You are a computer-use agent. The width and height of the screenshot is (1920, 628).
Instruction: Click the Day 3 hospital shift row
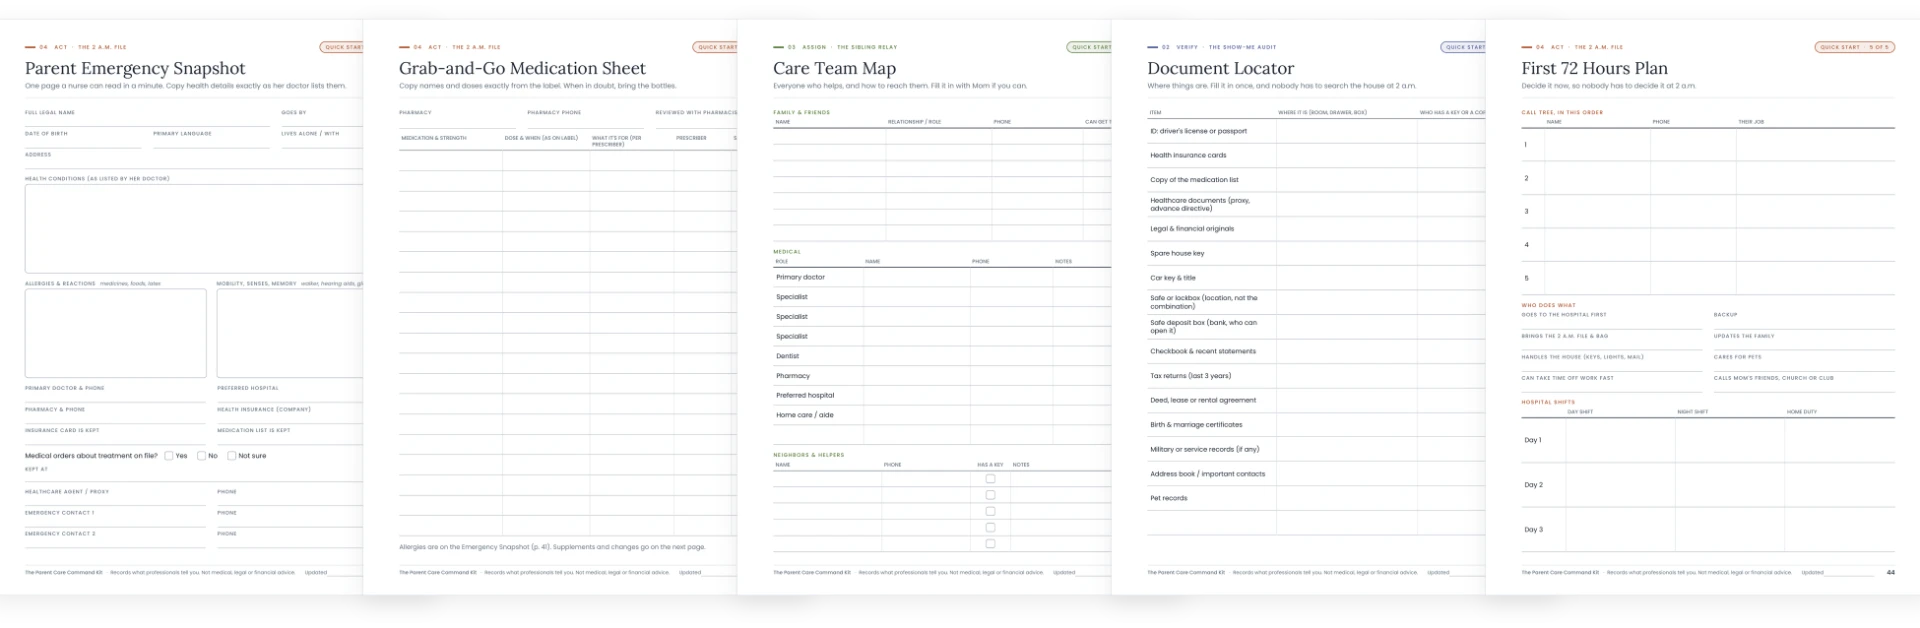1708,530
